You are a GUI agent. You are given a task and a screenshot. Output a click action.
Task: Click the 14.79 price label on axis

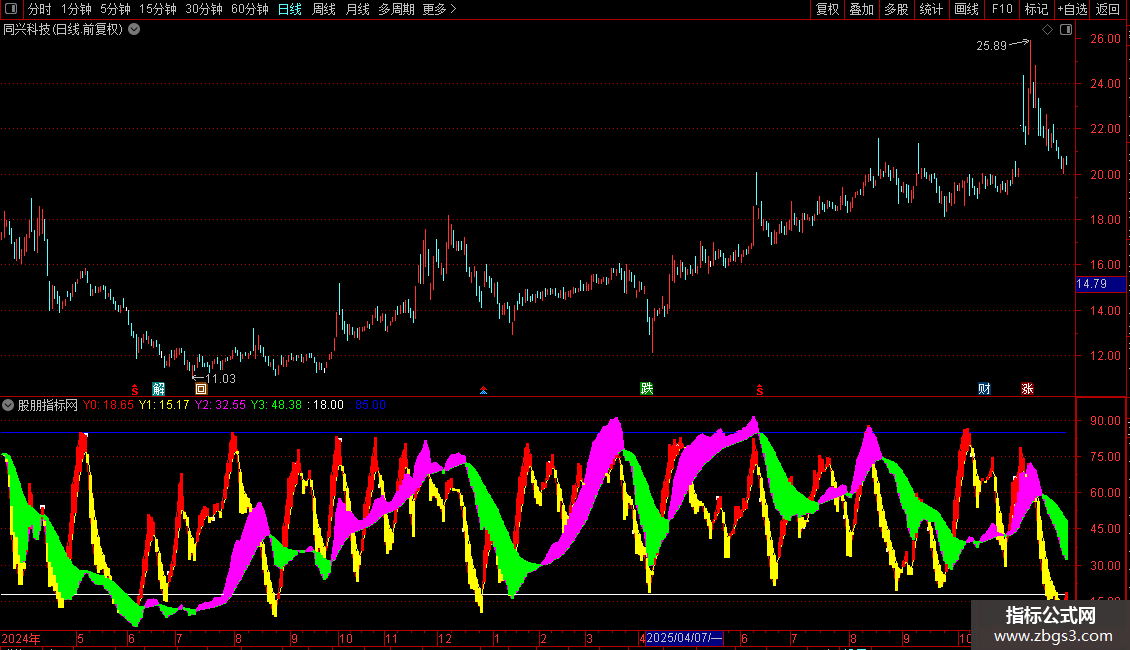(x=1091, y=284)
